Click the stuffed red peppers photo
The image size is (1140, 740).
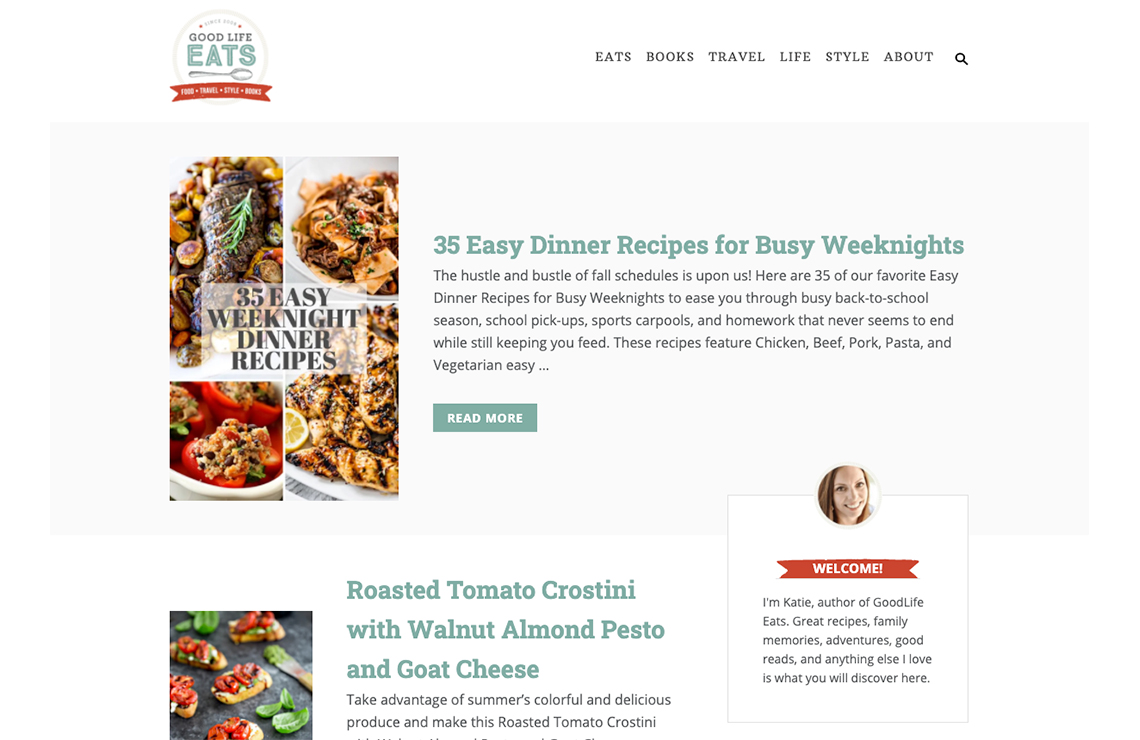pos(226,441)
